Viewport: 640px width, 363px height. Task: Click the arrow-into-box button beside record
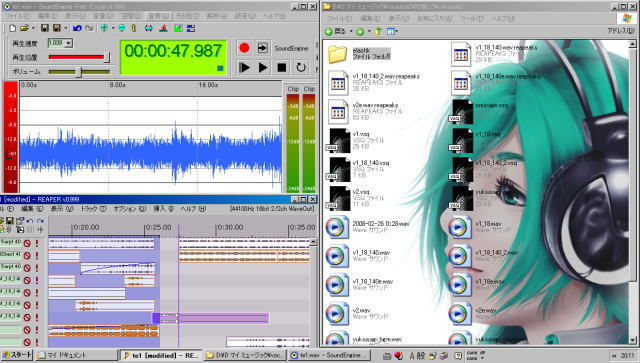(262, 48)
